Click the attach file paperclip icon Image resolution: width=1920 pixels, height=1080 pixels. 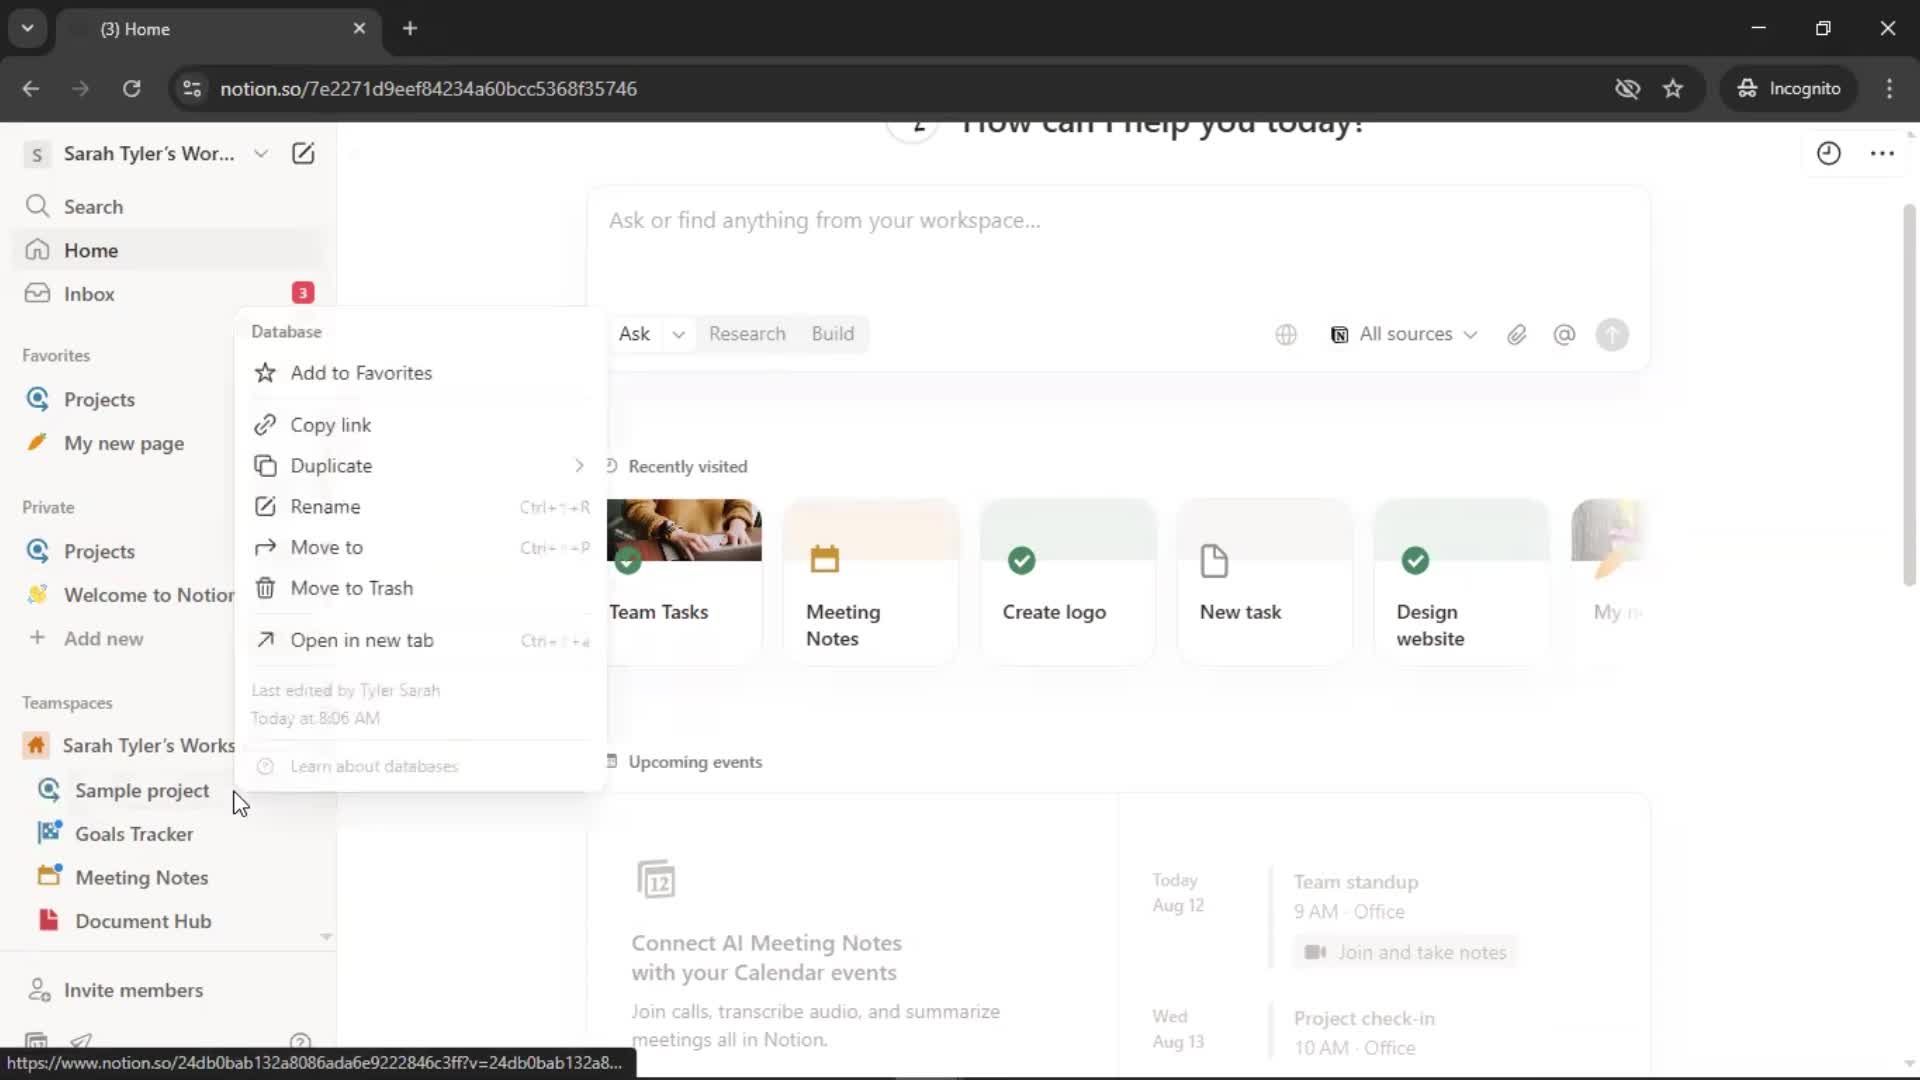pos(1517,335)
